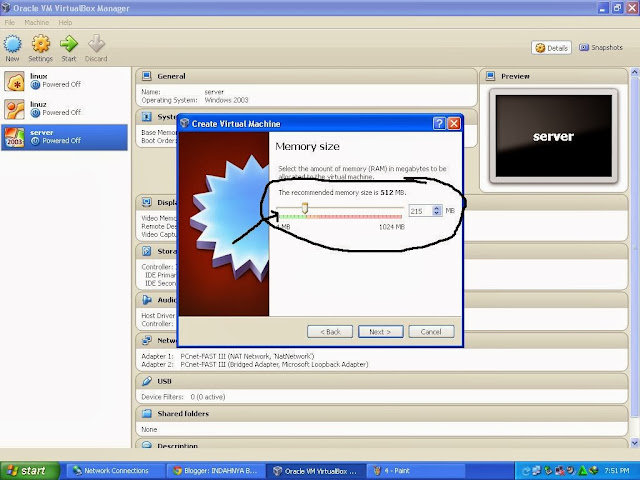Open Settings gear icon in toolbar
Screen dimensions: 640x480
coord(41,44)
